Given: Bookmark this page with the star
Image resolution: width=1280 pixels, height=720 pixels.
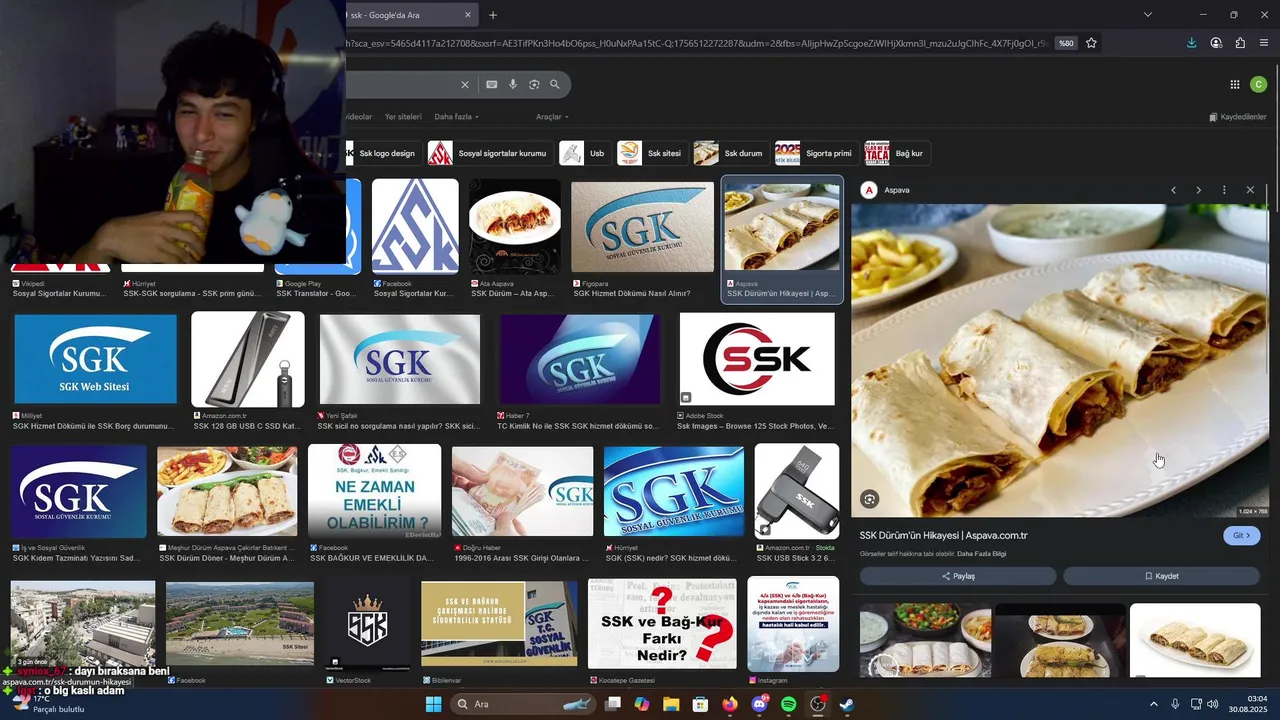Looking at the screenshot, I should (x=1091, y=43).
